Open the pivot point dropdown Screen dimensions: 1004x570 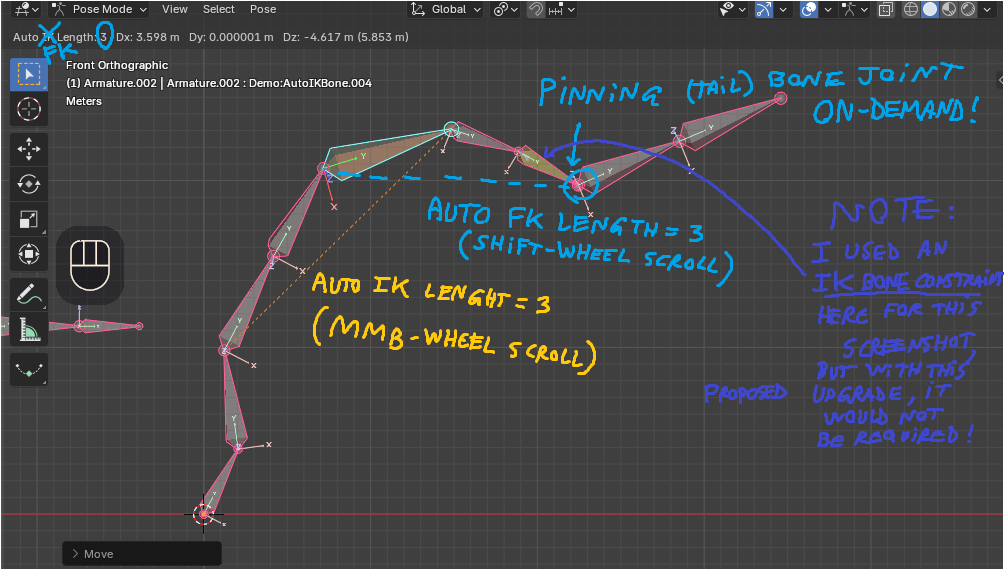pos(505,9)
